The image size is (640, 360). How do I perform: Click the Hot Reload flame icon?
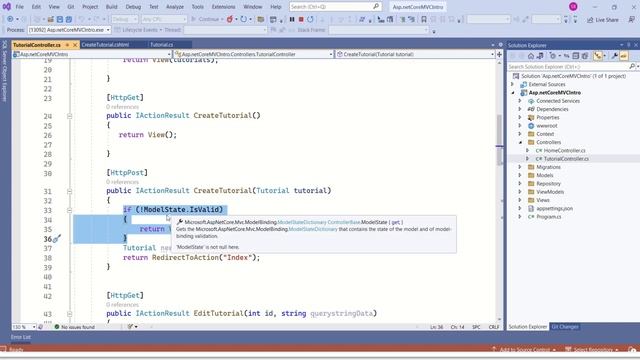[230, 19]
